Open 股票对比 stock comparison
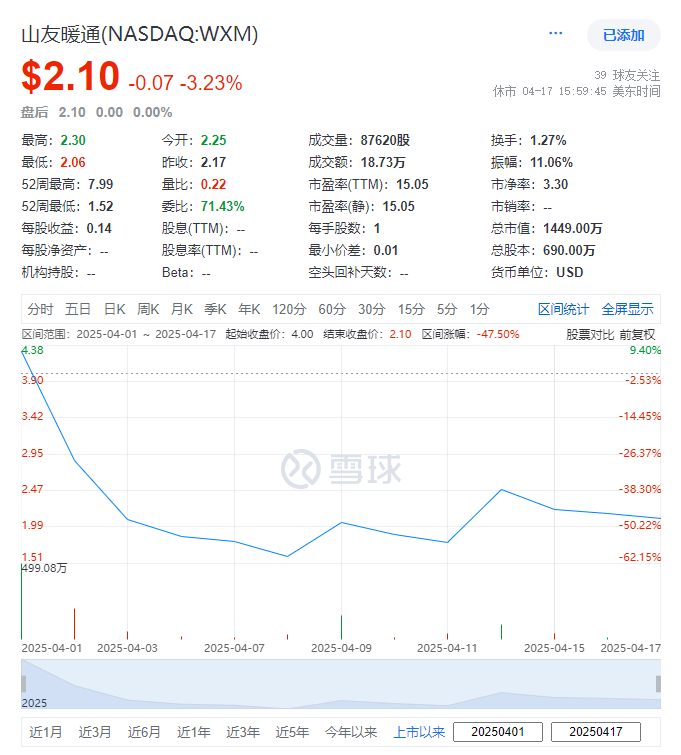Image resolution: width=681 pixels, height=755 pixels. click(x=590, y=335)
